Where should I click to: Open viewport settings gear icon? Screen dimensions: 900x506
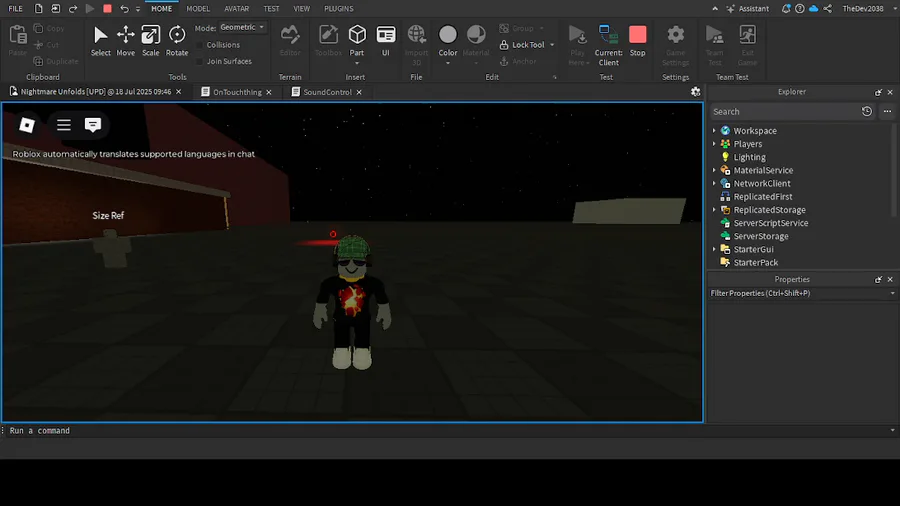[696, 92]
